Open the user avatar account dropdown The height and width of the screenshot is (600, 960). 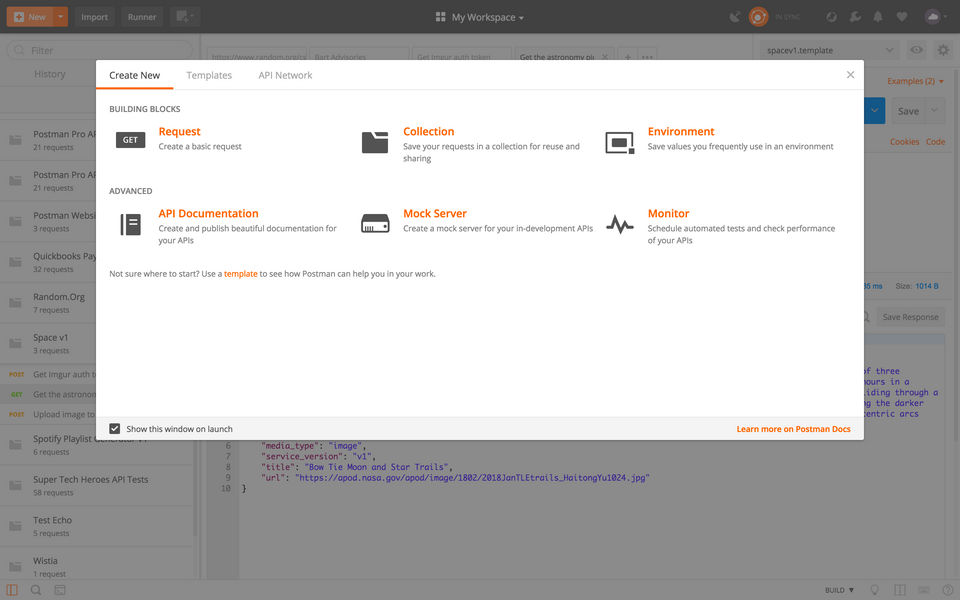[936, 17]
